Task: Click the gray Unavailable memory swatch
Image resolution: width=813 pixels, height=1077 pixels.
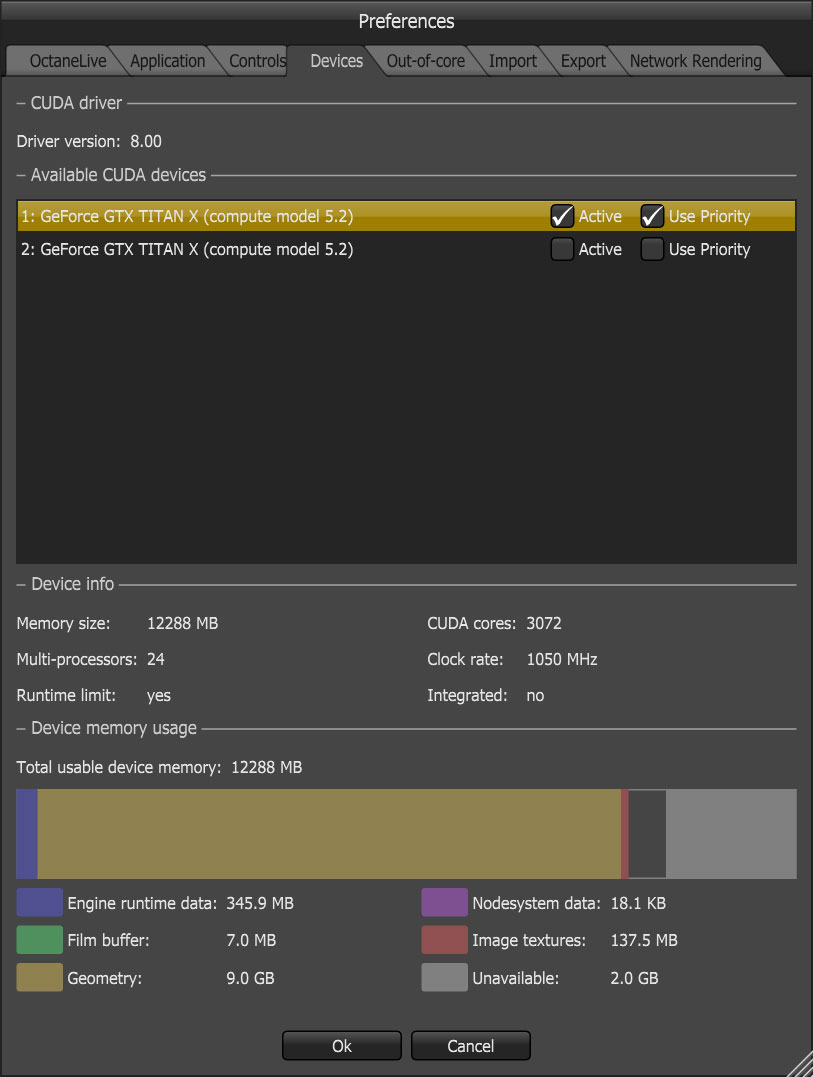Action: [x=444, y=978]
